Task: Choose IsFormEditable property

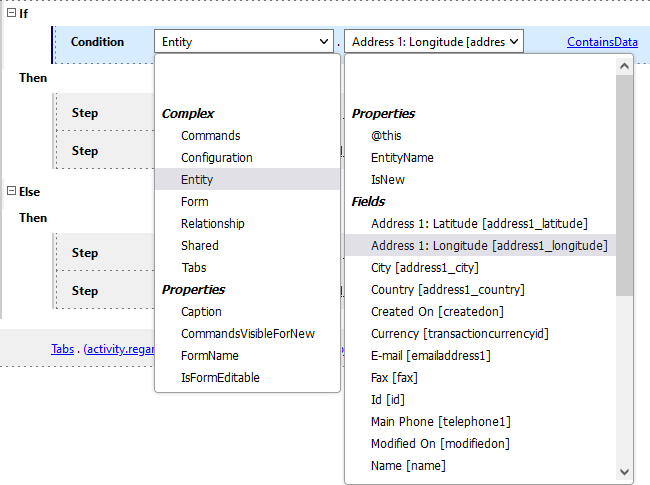Action: pos(220,378)
